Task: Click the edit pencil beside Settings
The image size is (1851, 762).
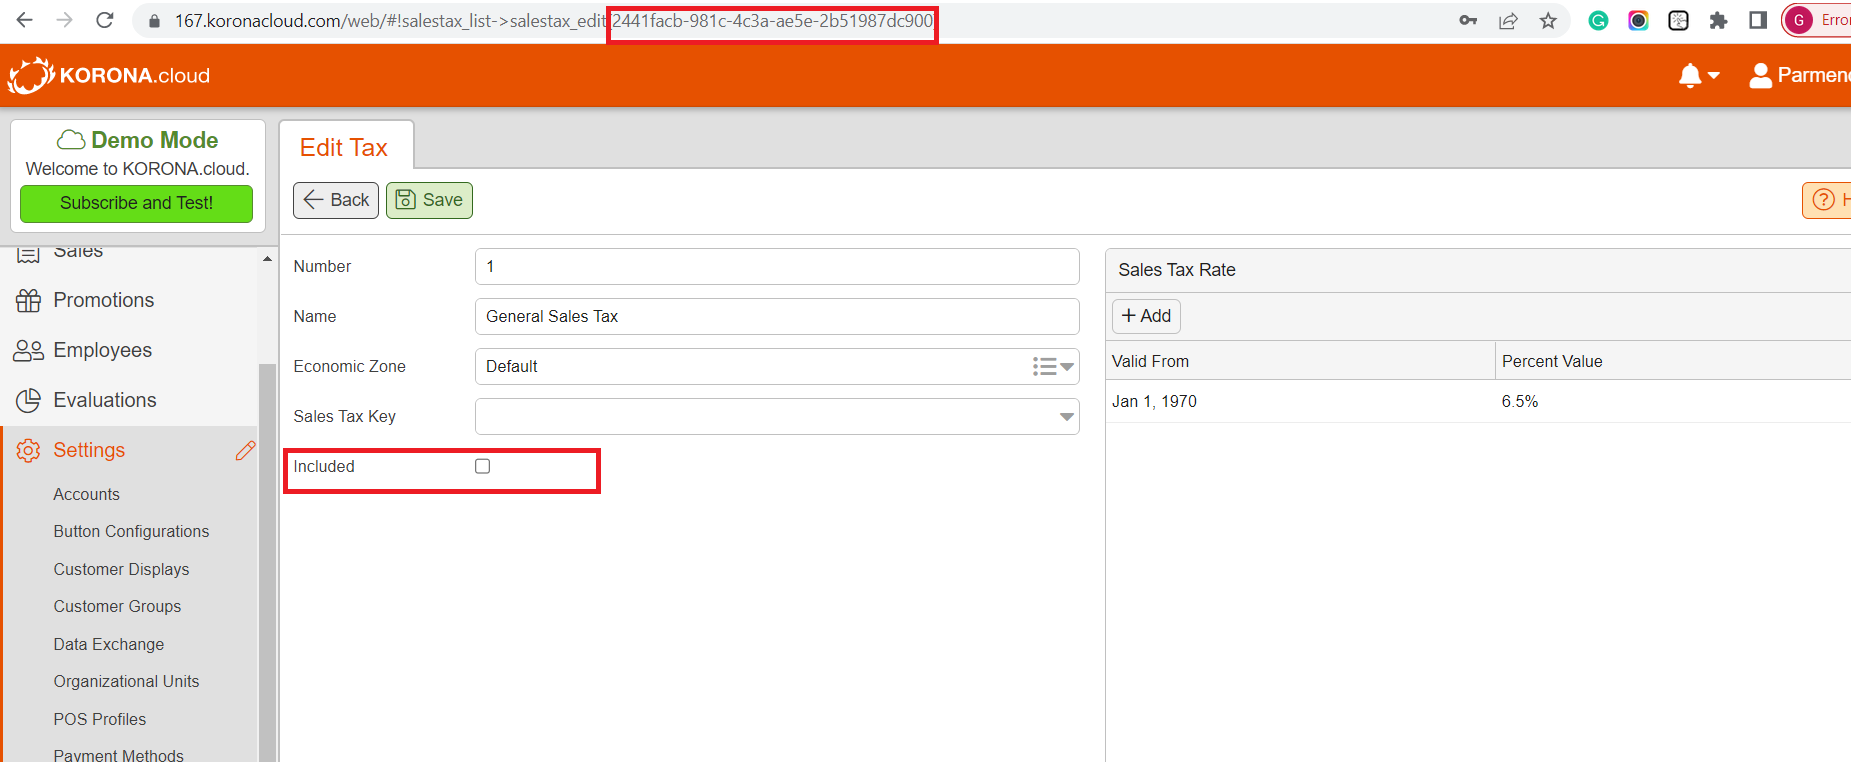Action: (245, 450)
